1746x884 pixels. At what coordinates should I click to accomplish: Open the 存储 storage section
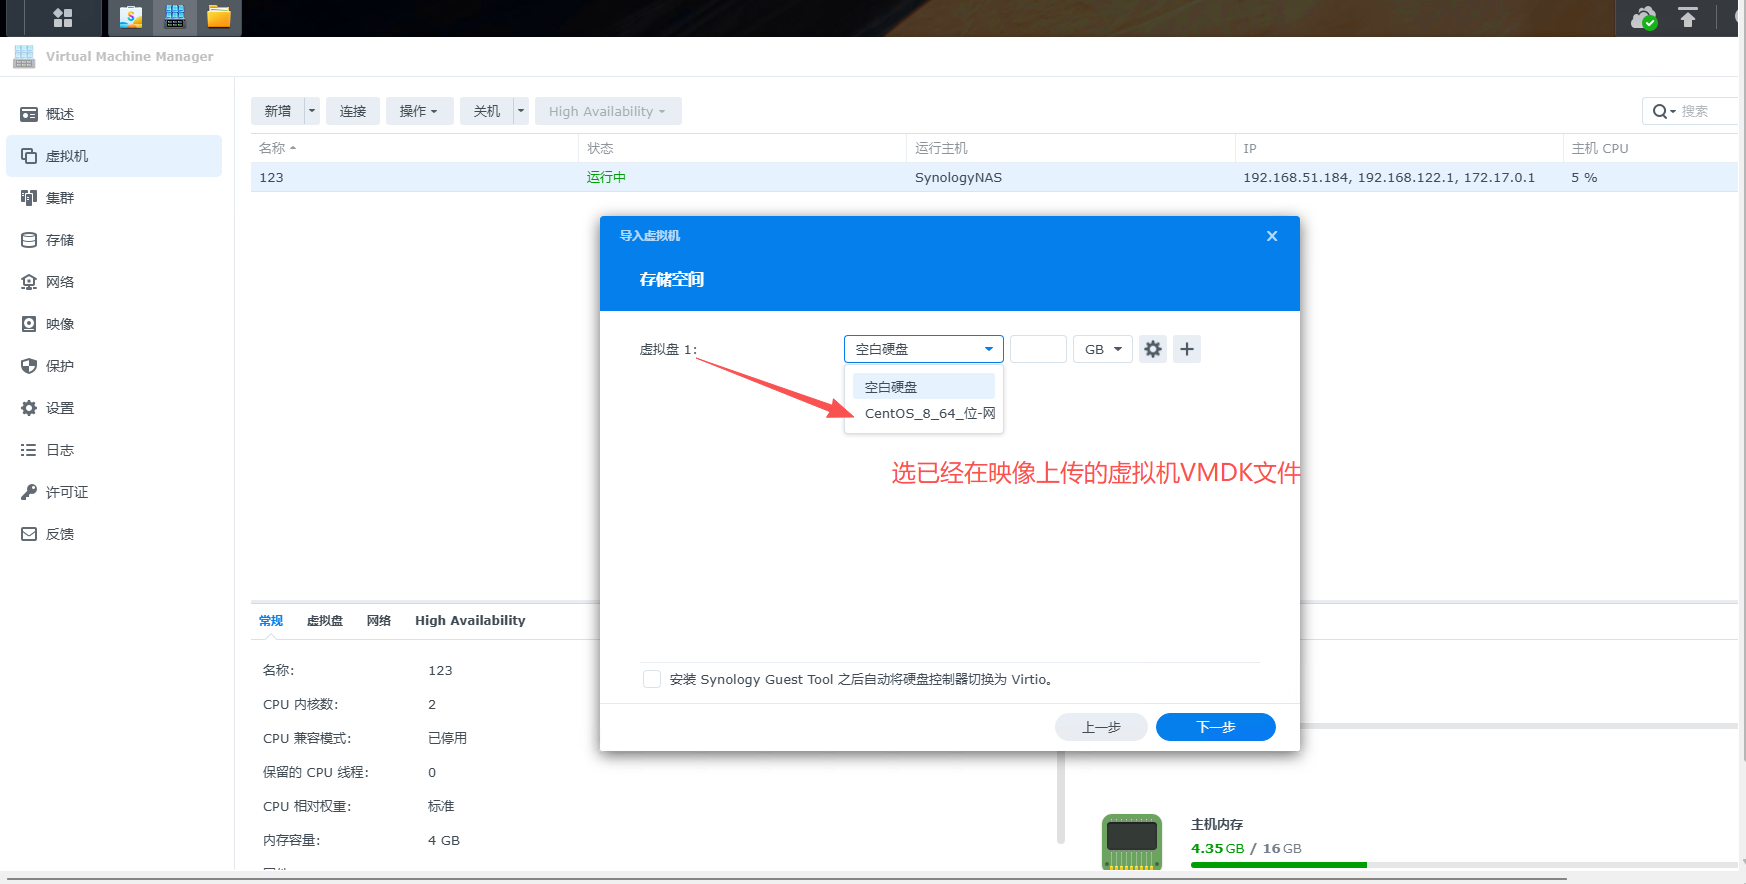click(x=114, y=240)
